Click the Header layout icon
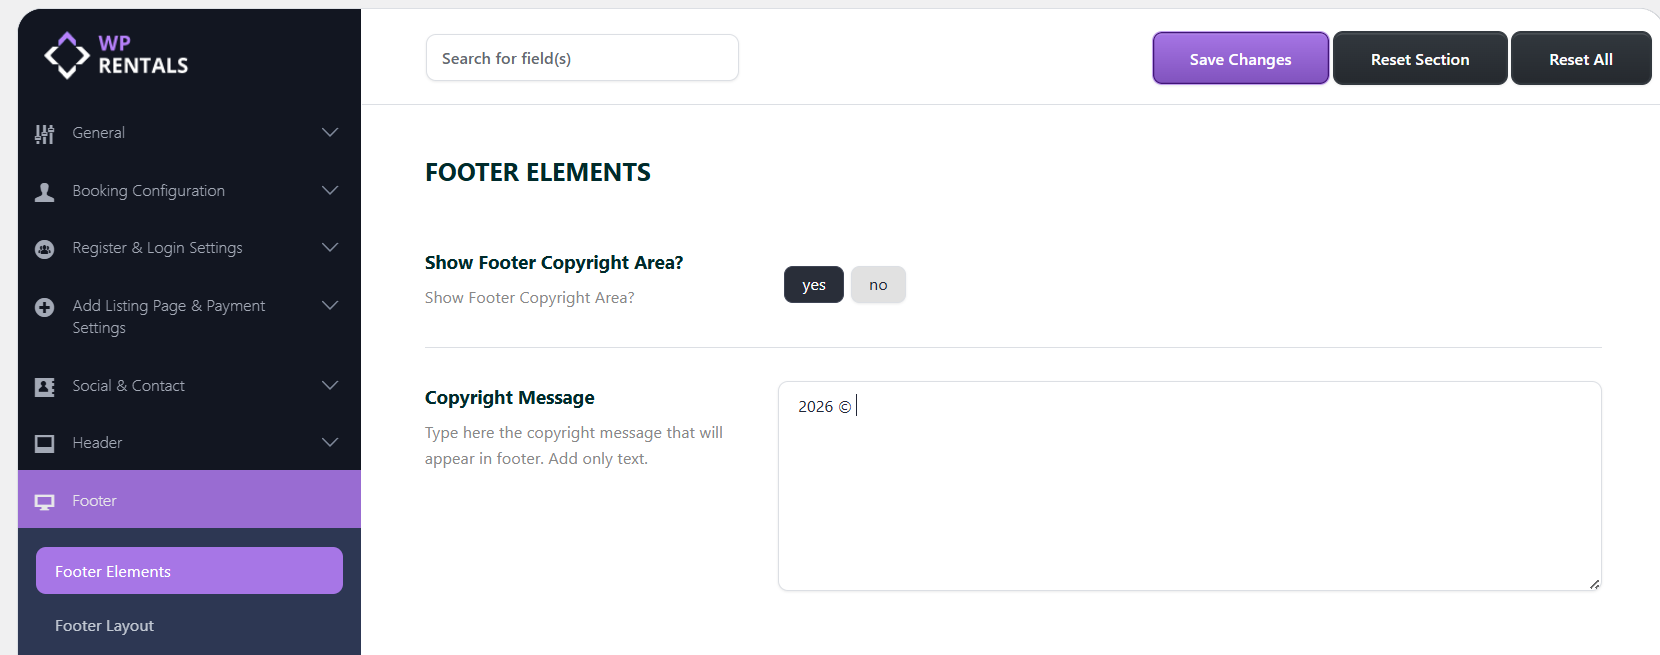Image resolution: width=1660 pixels, height=655 pixels. pyautogui.click(x=45, y=443)
